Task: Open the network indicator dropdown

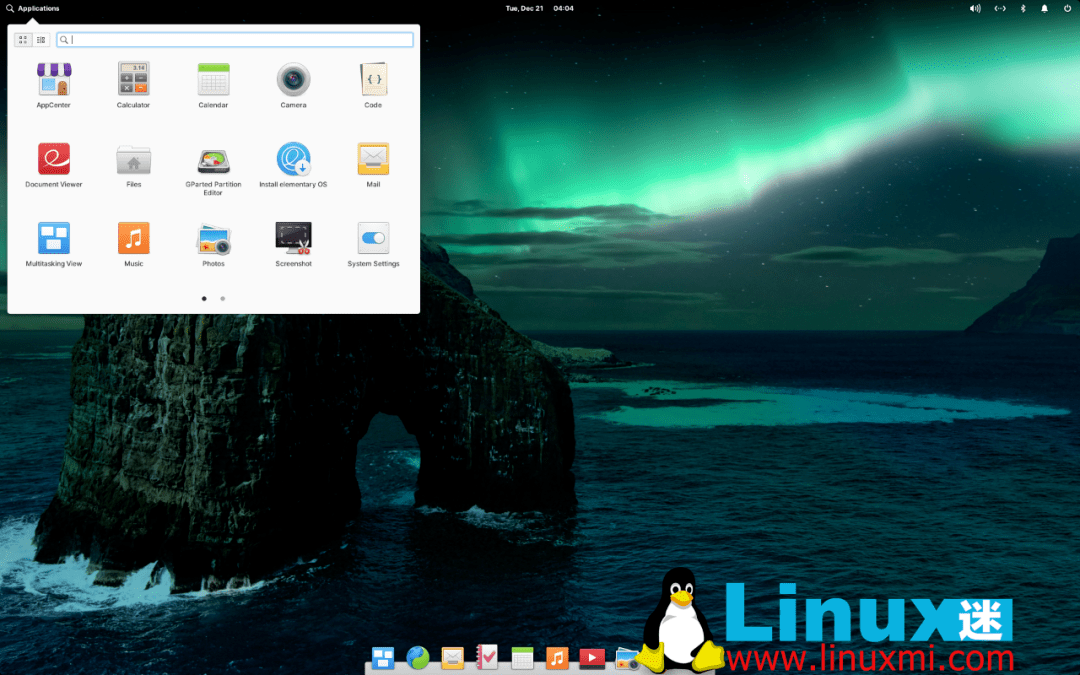Action: tap(999, 8)
